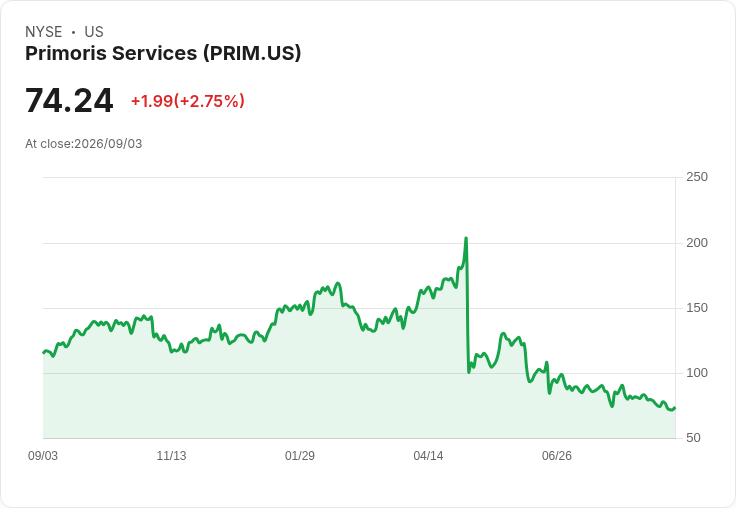The width and height of the screenshot is (736, 508).
Task: Click the 06/26 x-axis date label
Action: point(557,456)
